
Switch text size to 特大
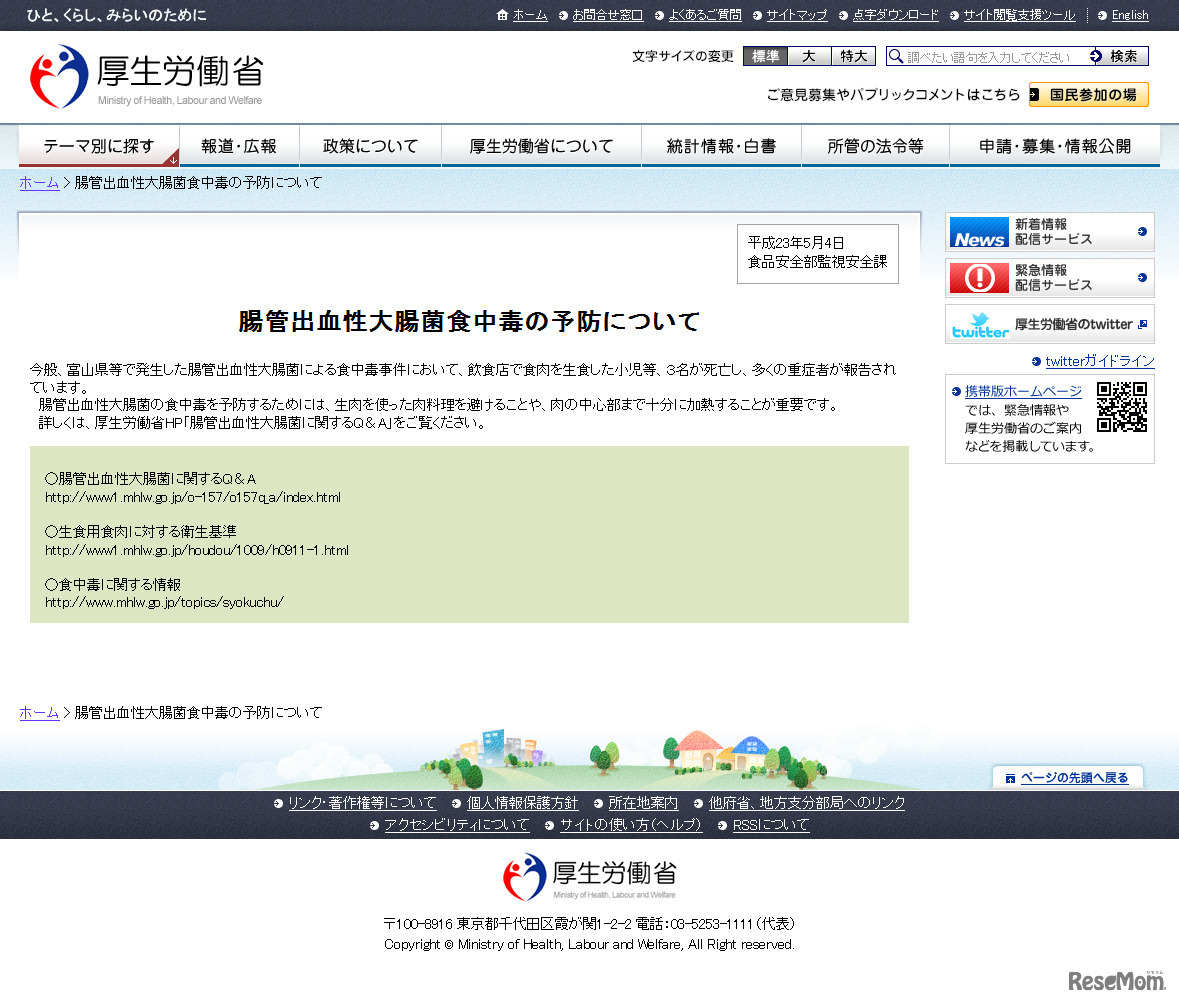(x=852, y=56)
